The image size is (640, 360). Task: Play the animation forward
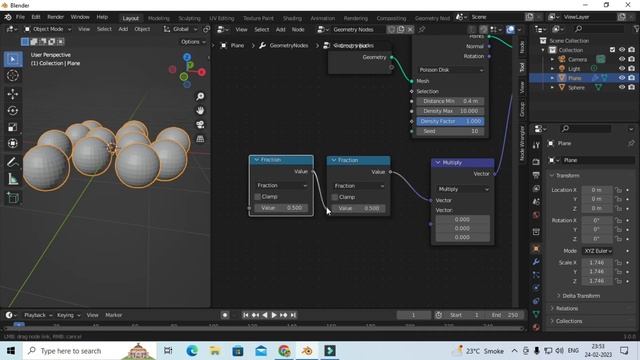click(x=274, y=315)
